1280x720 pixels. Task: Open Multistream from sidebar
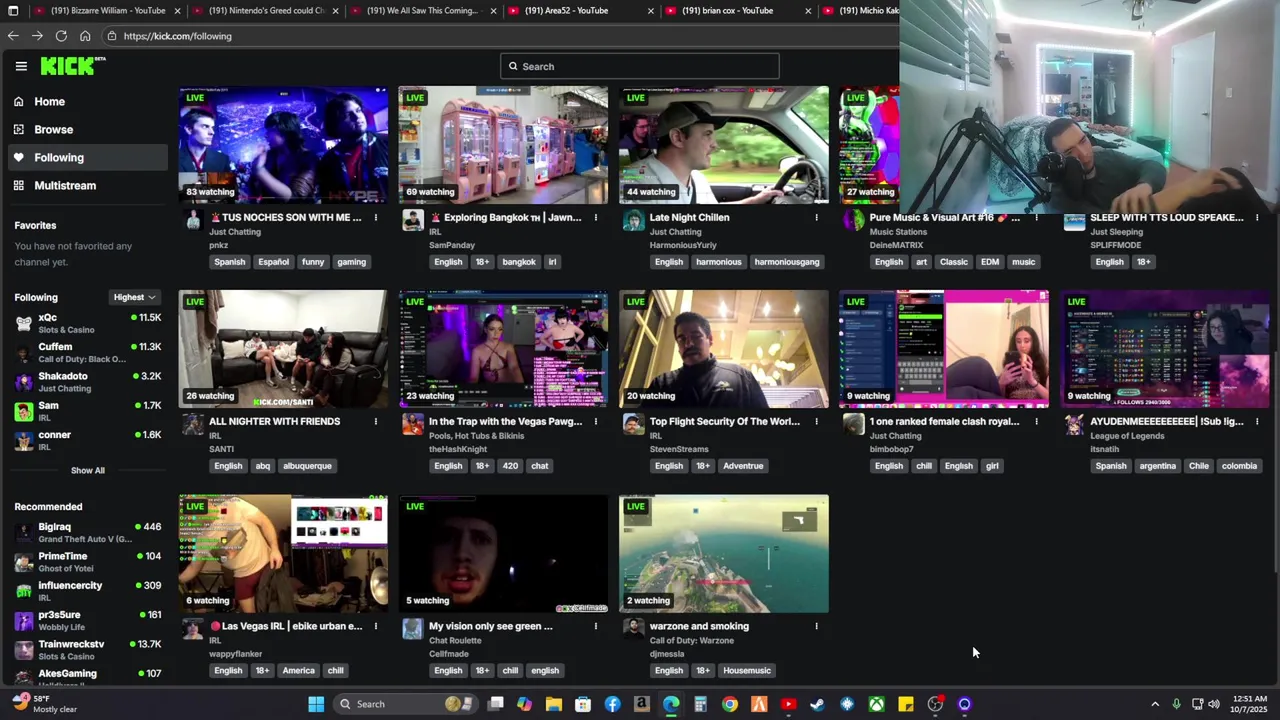click(65, 185)
